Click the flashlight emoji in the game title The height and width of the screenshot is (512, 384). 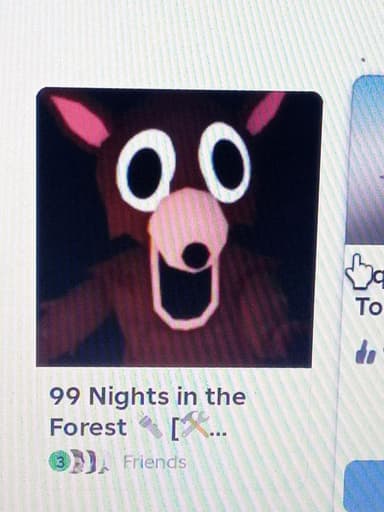[x=150, y=426]
